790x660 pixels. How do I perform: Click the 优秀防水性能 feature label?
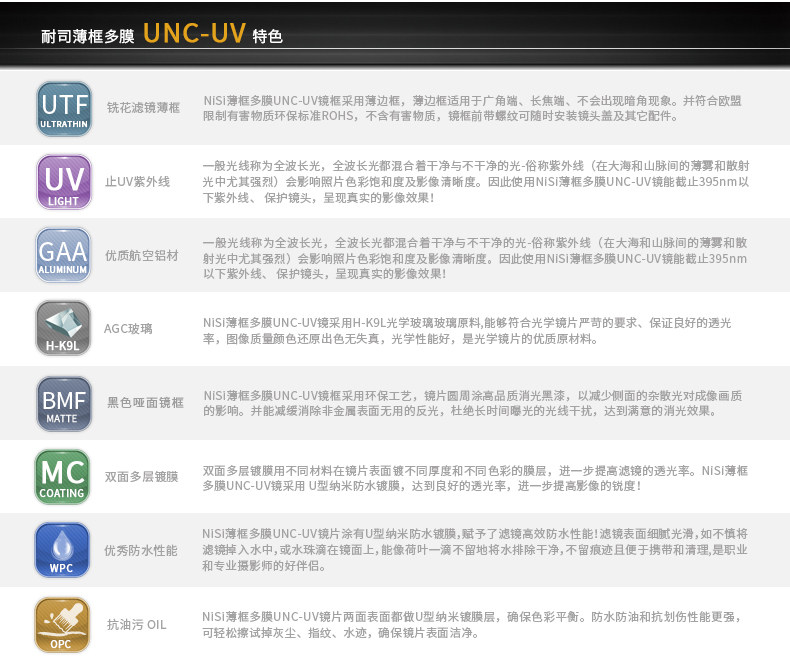pyautogui.click(x=141, y=551)
